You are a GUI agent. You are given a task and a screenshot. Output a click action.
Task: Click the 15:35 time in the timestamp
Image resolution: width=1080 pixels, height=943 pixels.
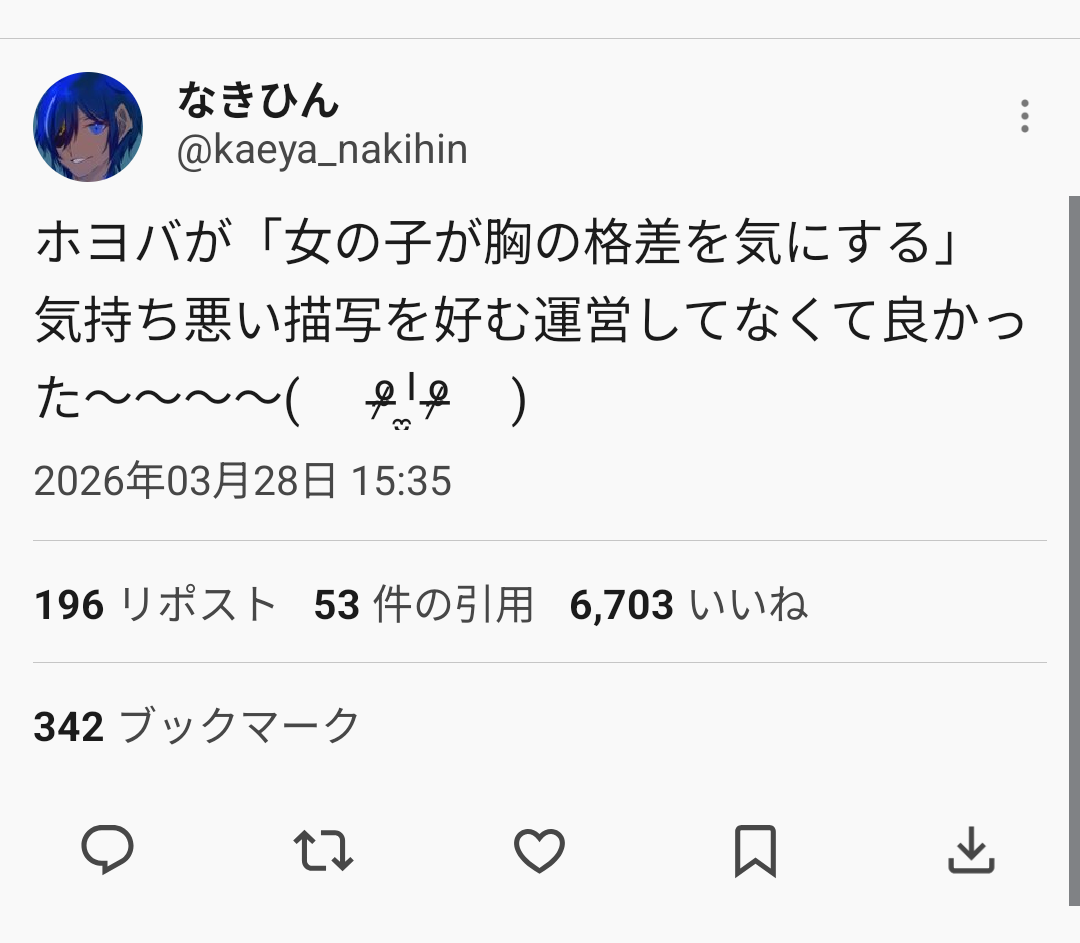click(401, 482)
